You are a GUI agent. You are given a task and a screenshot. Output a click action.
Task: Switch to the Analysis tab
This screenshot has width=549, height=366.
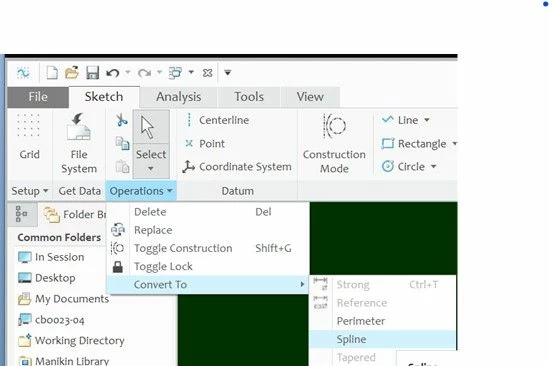179,97
